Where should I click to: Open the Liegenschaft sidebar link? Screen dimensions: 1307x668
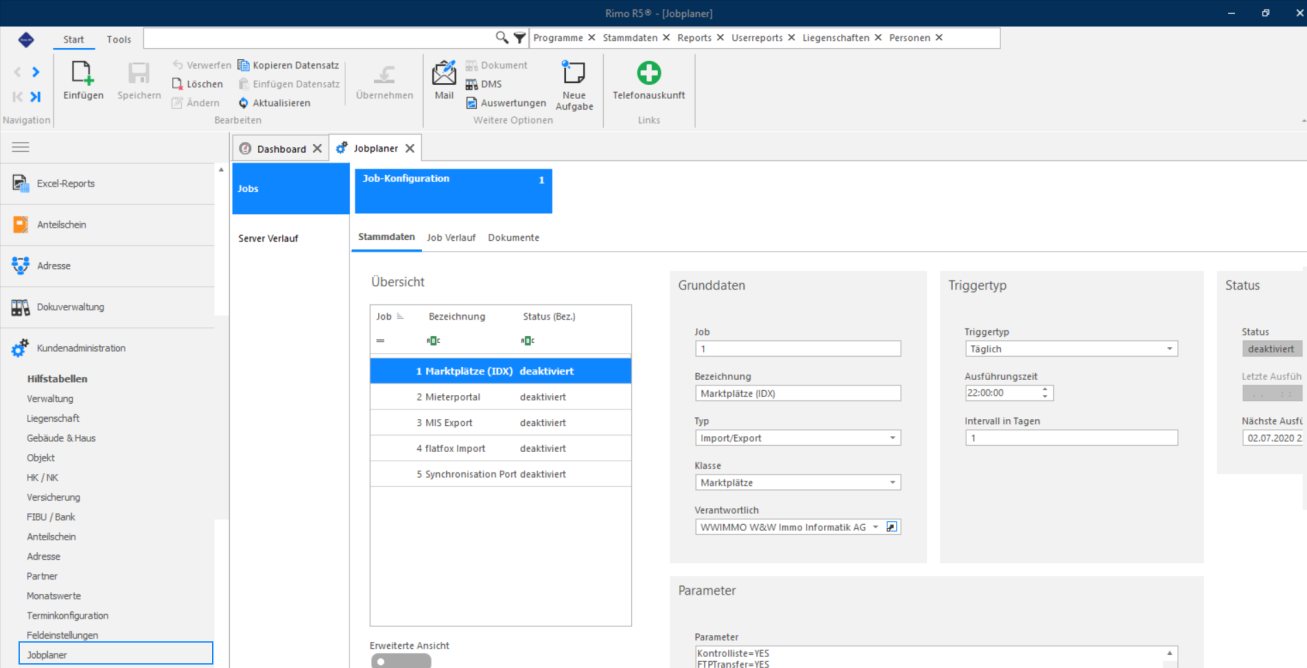click(53, 418)
